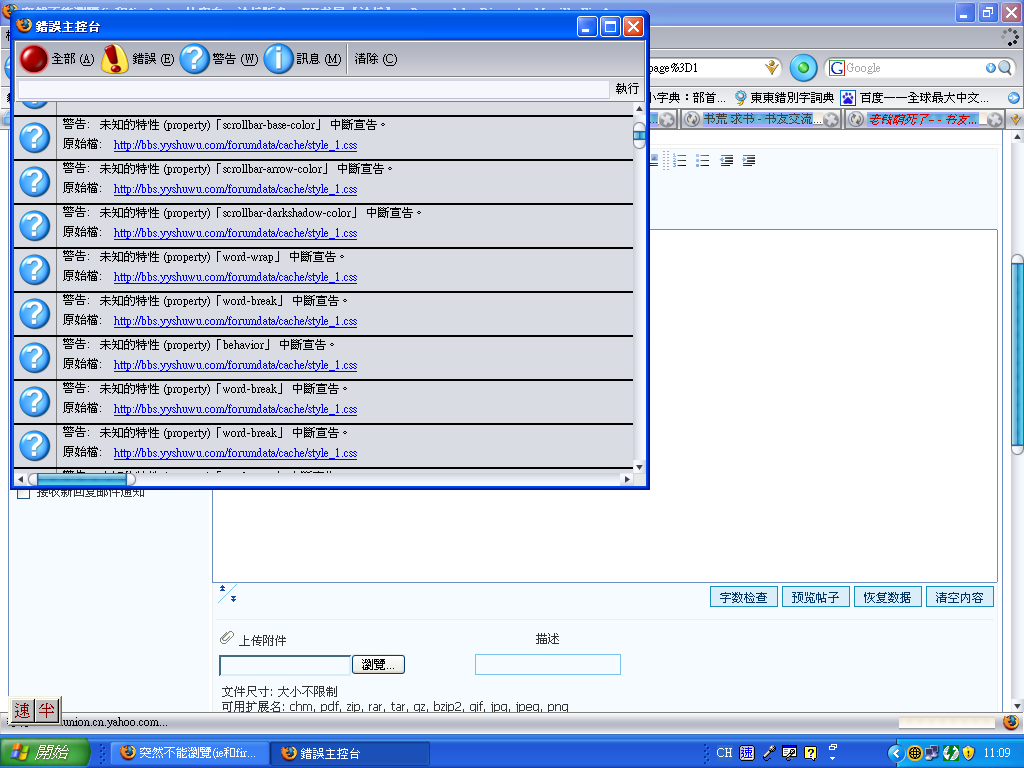Viewport: 1024px width, 768px height.
Task: Click the language bar help icon
Action: [x=811, y=753]
